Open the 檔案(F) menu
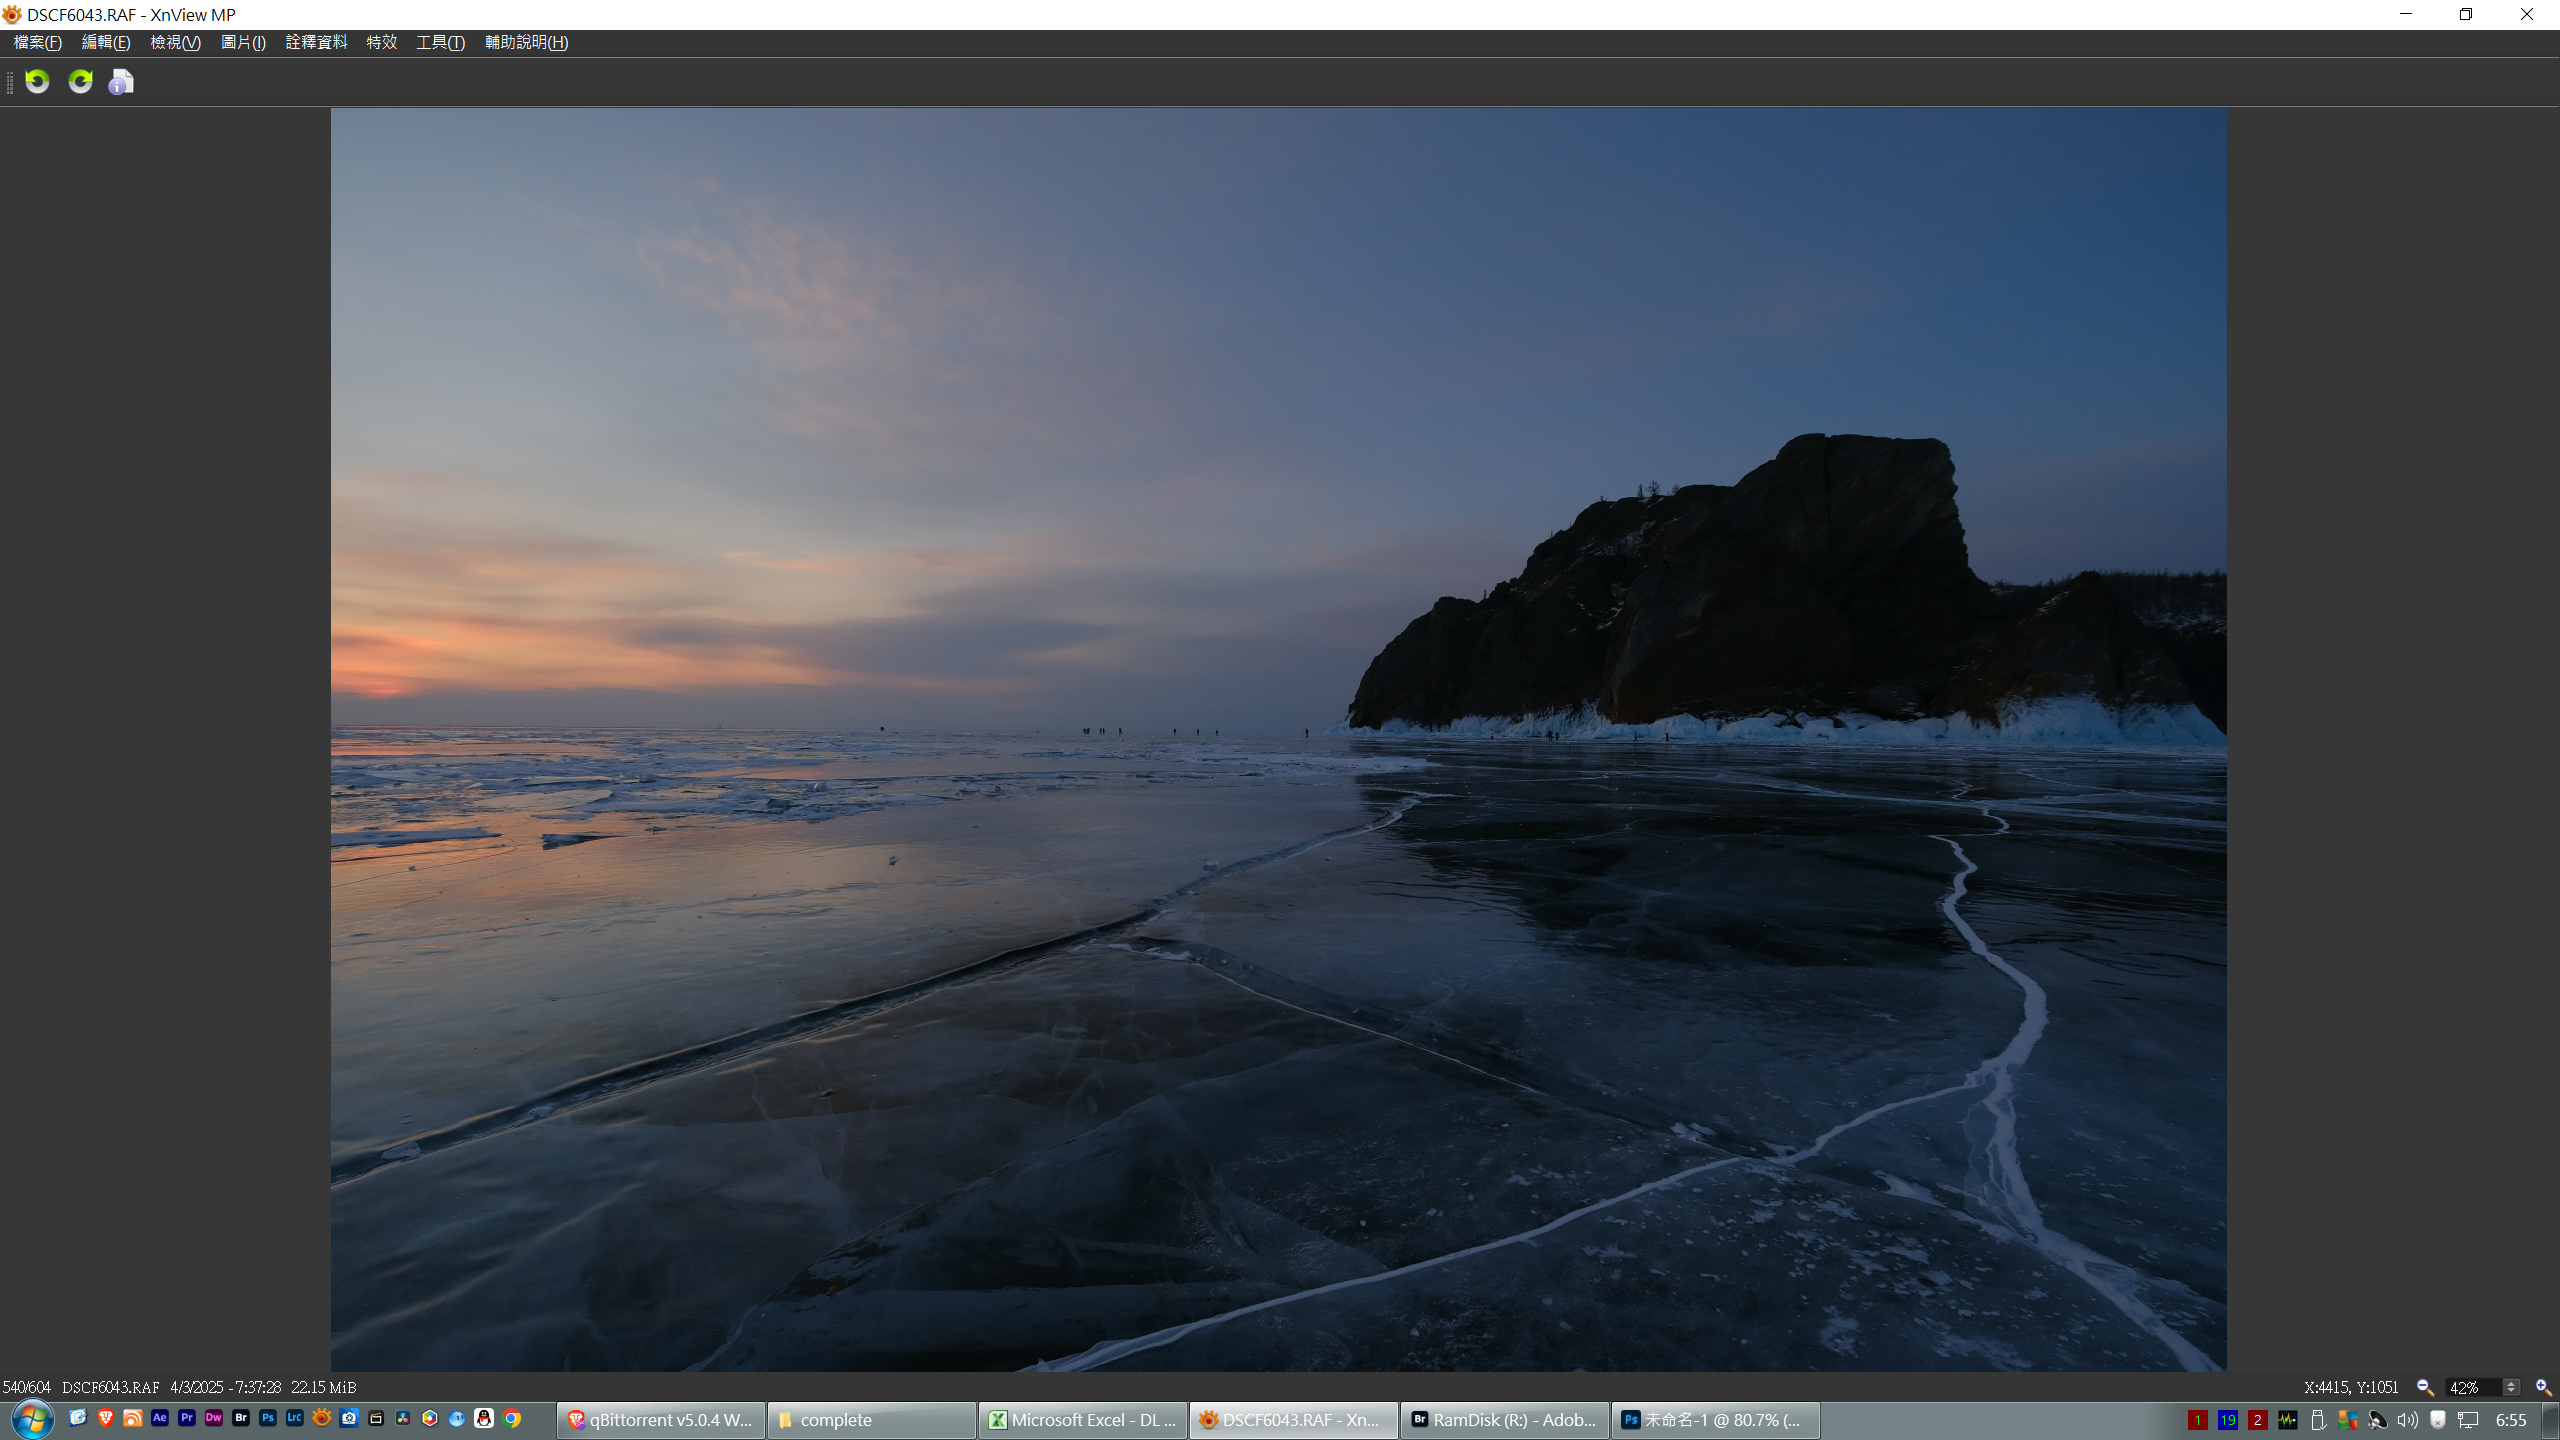The image size is (2560, 1440). (x=38, y=42)
